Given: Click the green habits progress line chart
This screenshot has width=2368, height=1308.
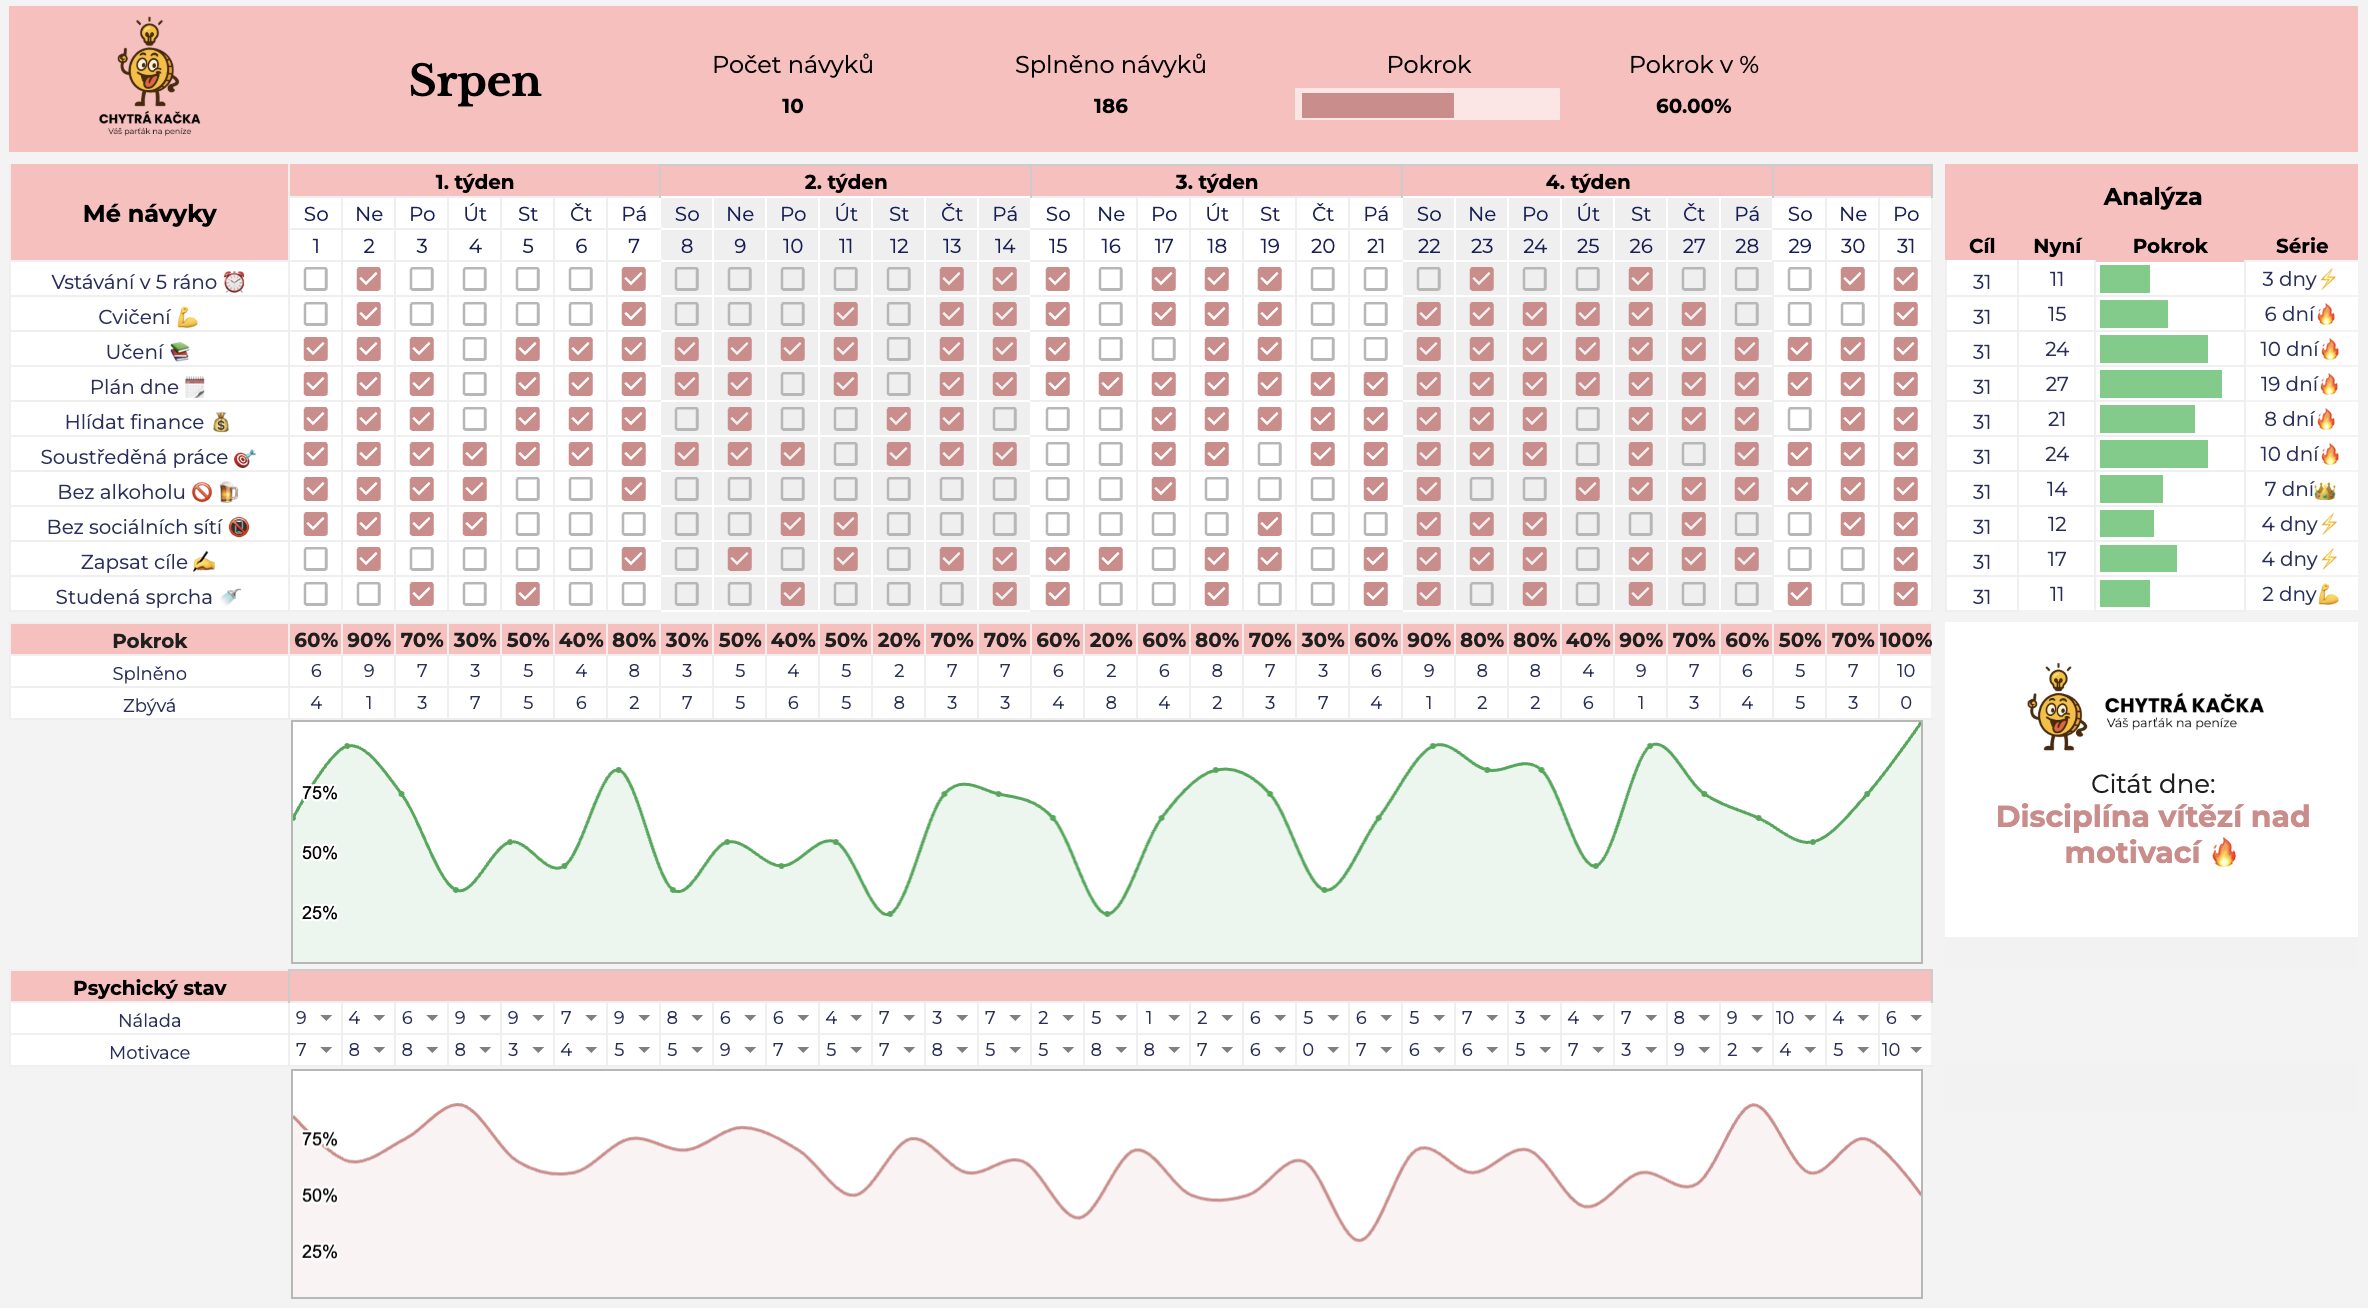Looking at the screenshot, I should [x=1107, y=842].
